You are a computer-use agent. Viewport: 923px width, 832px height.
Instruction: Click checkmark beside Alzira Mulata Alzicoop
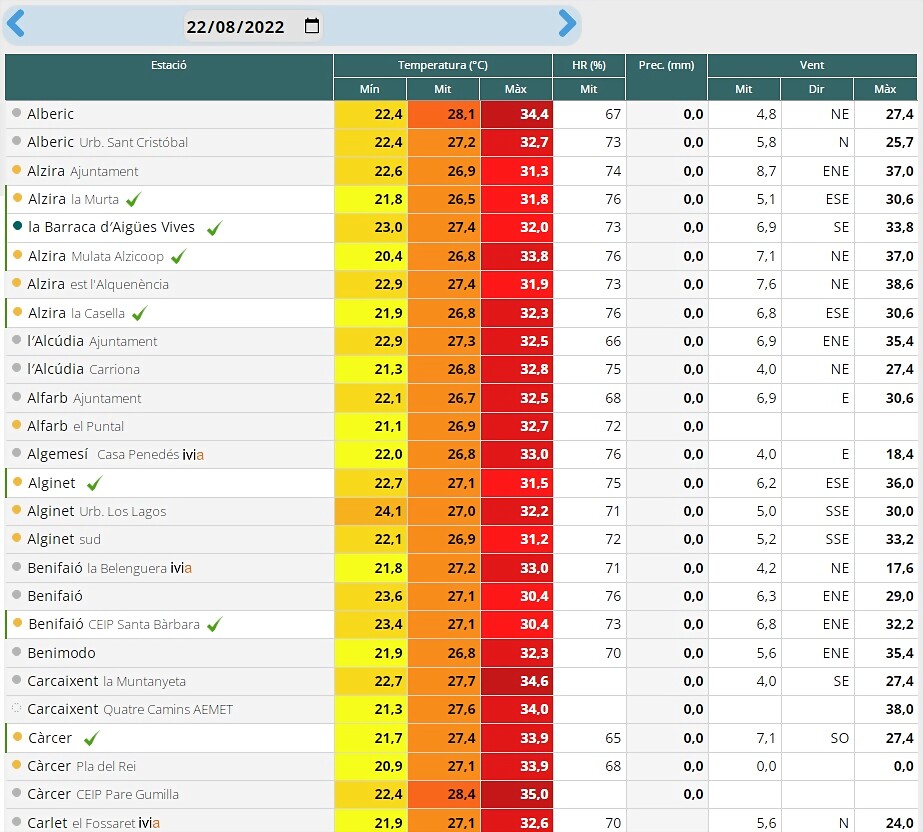[178, 257]
